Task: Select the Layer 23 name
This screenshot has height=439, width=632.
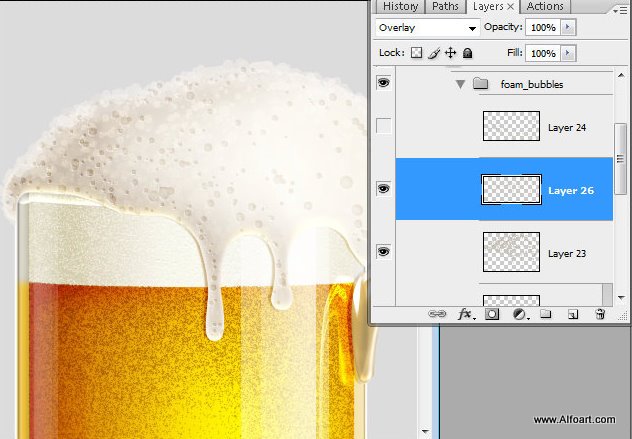Action: click(567, 254)
